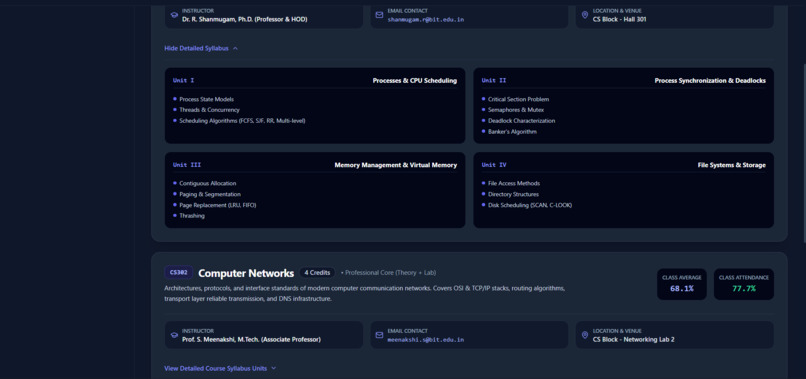Click the Paging & Segmentation item
This screenshot has width=806, height=379.
coord(210,194)
